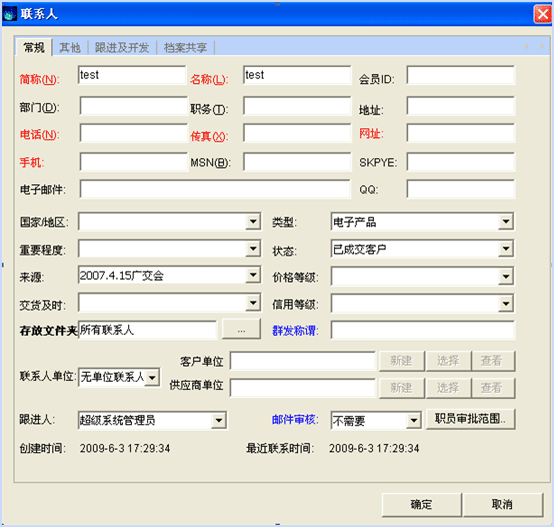Close the 联系人 dialog window
Image resolution: width=554 pixels, height=527 pixels.
click(542, 14)
